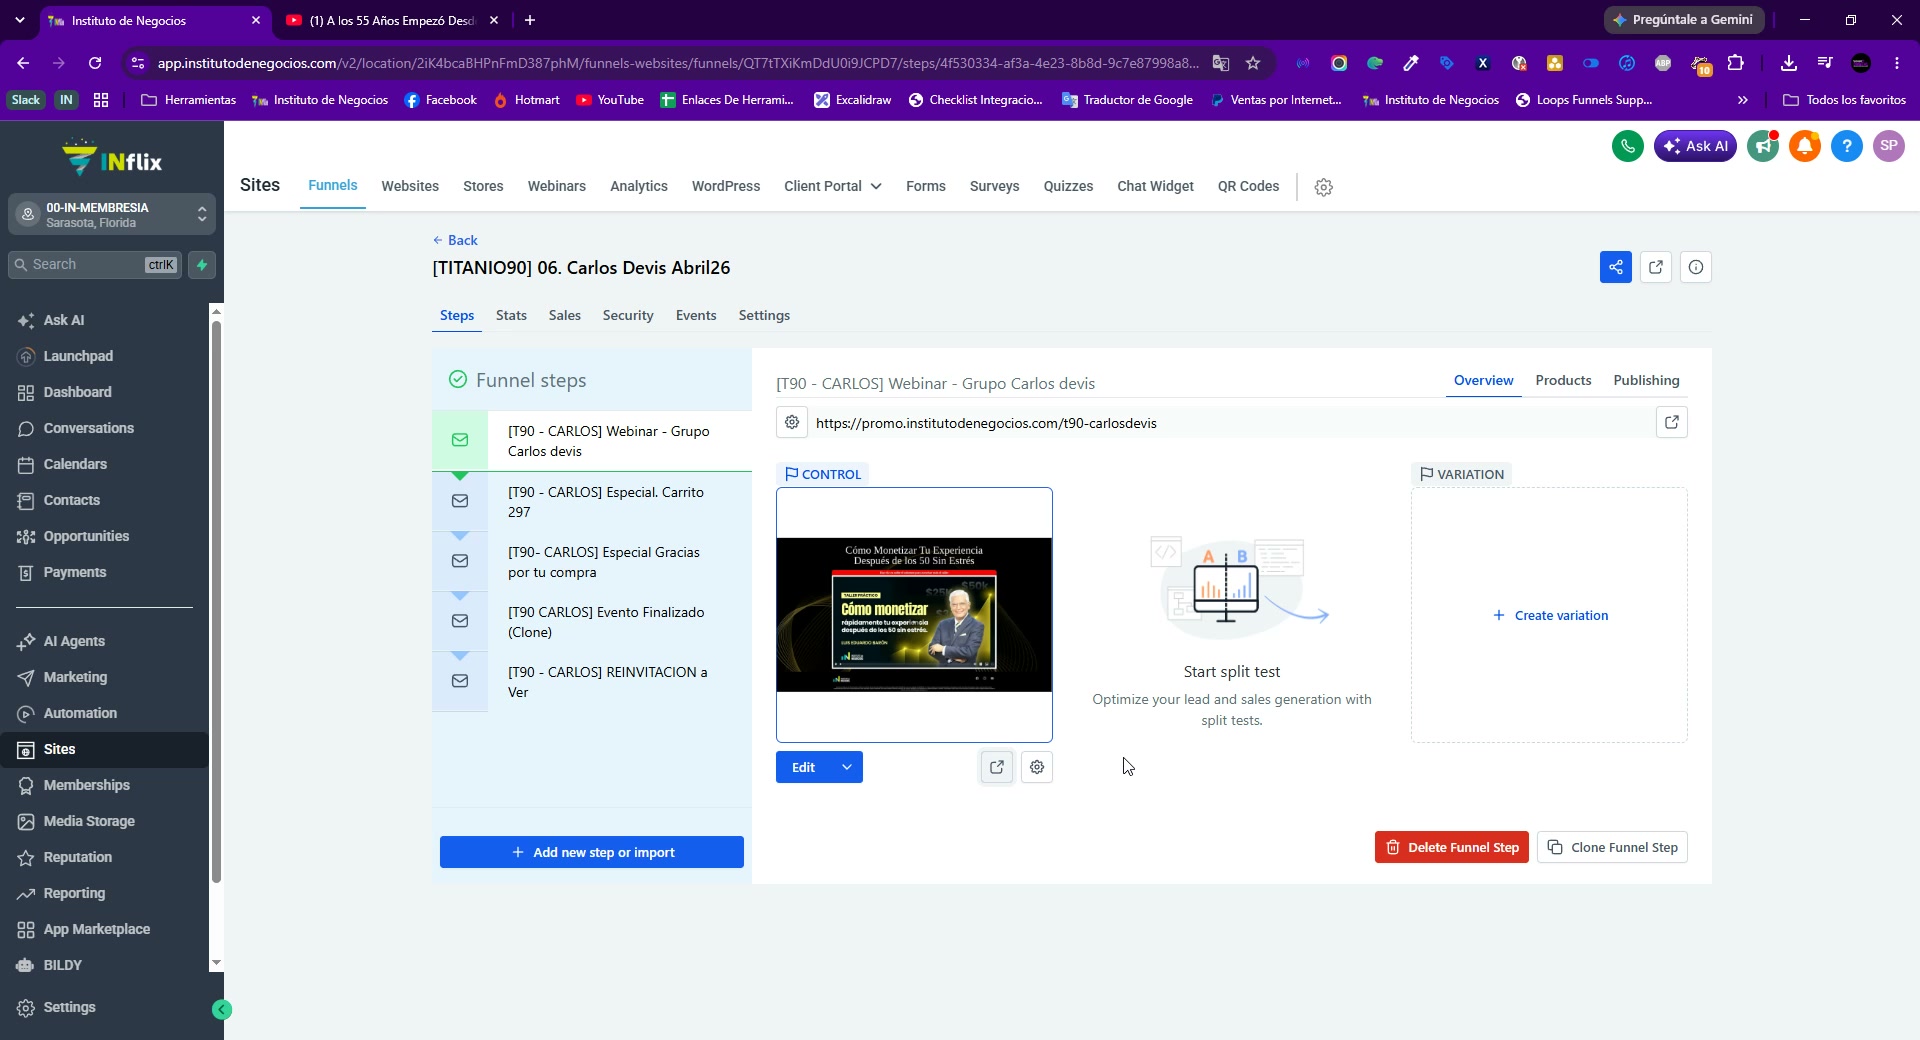The image size is (1920, 1040).
Task: Click the control page thumbnail preview
Action: pyautogui.click(x=914, y=615)
